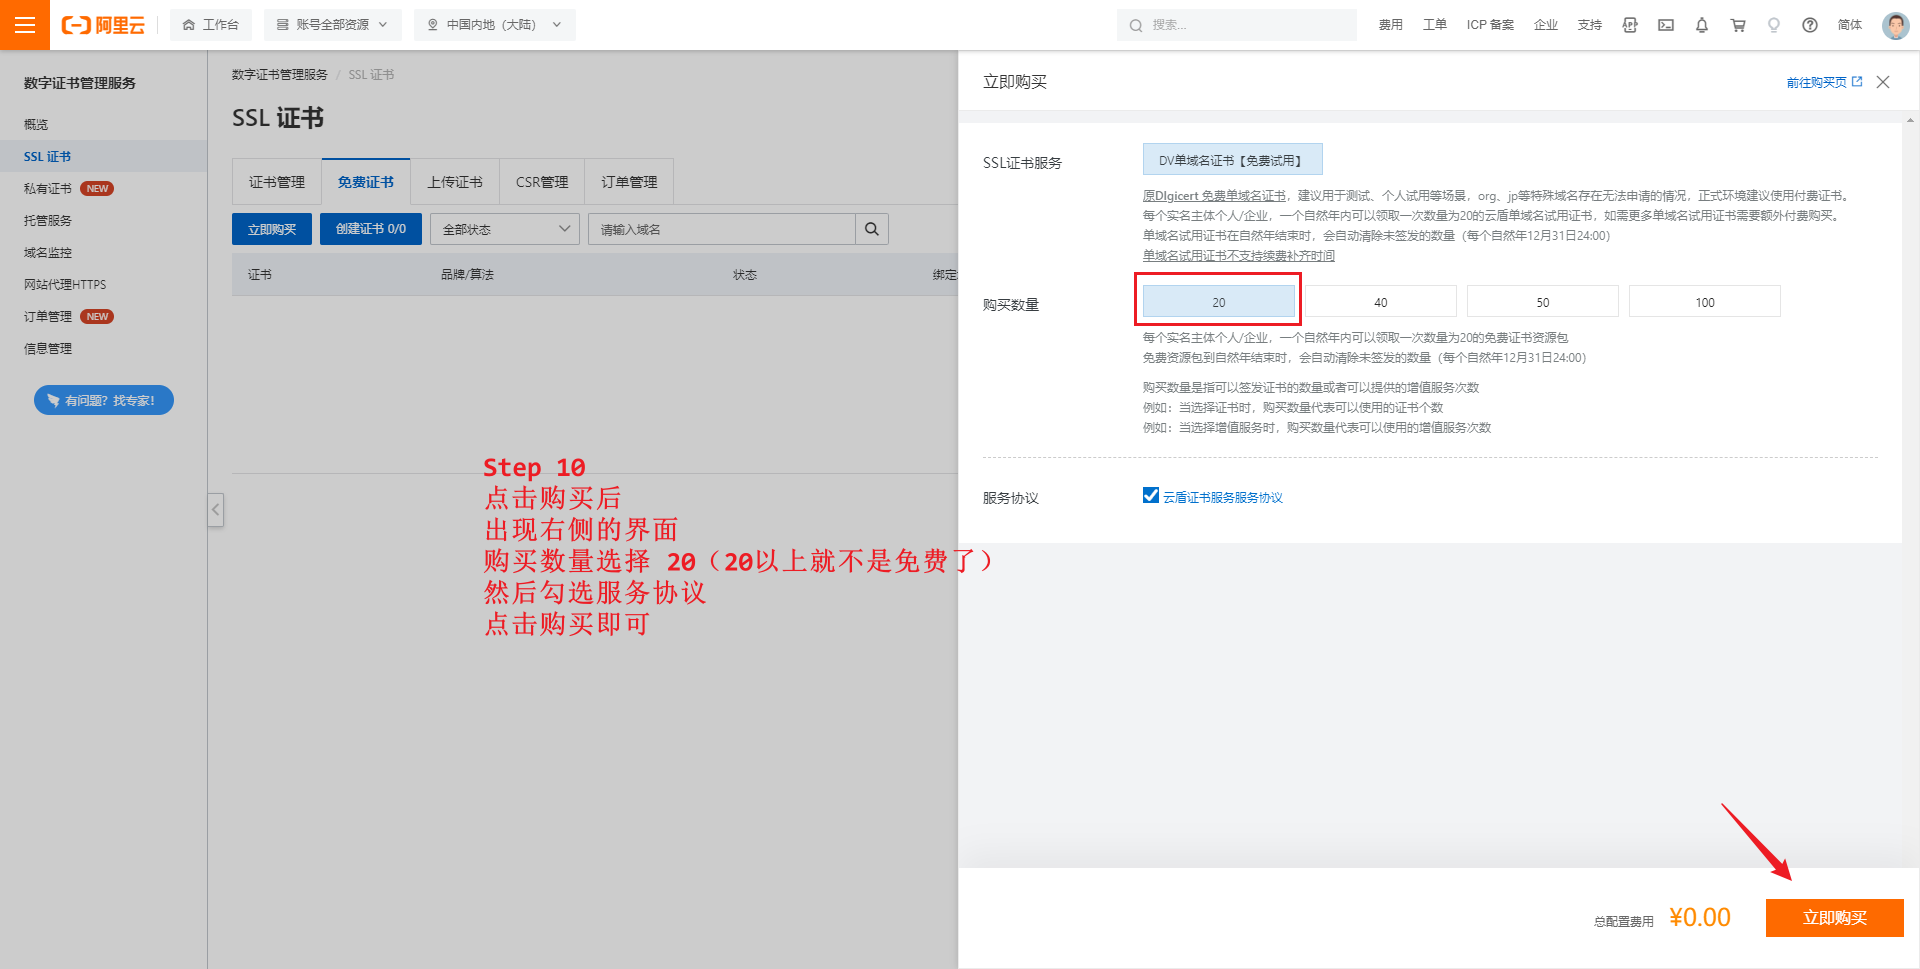This screenshot has height=969, width=1920.
Task: Click orange 立即购买 purchase button
Action: [1835, 918]
